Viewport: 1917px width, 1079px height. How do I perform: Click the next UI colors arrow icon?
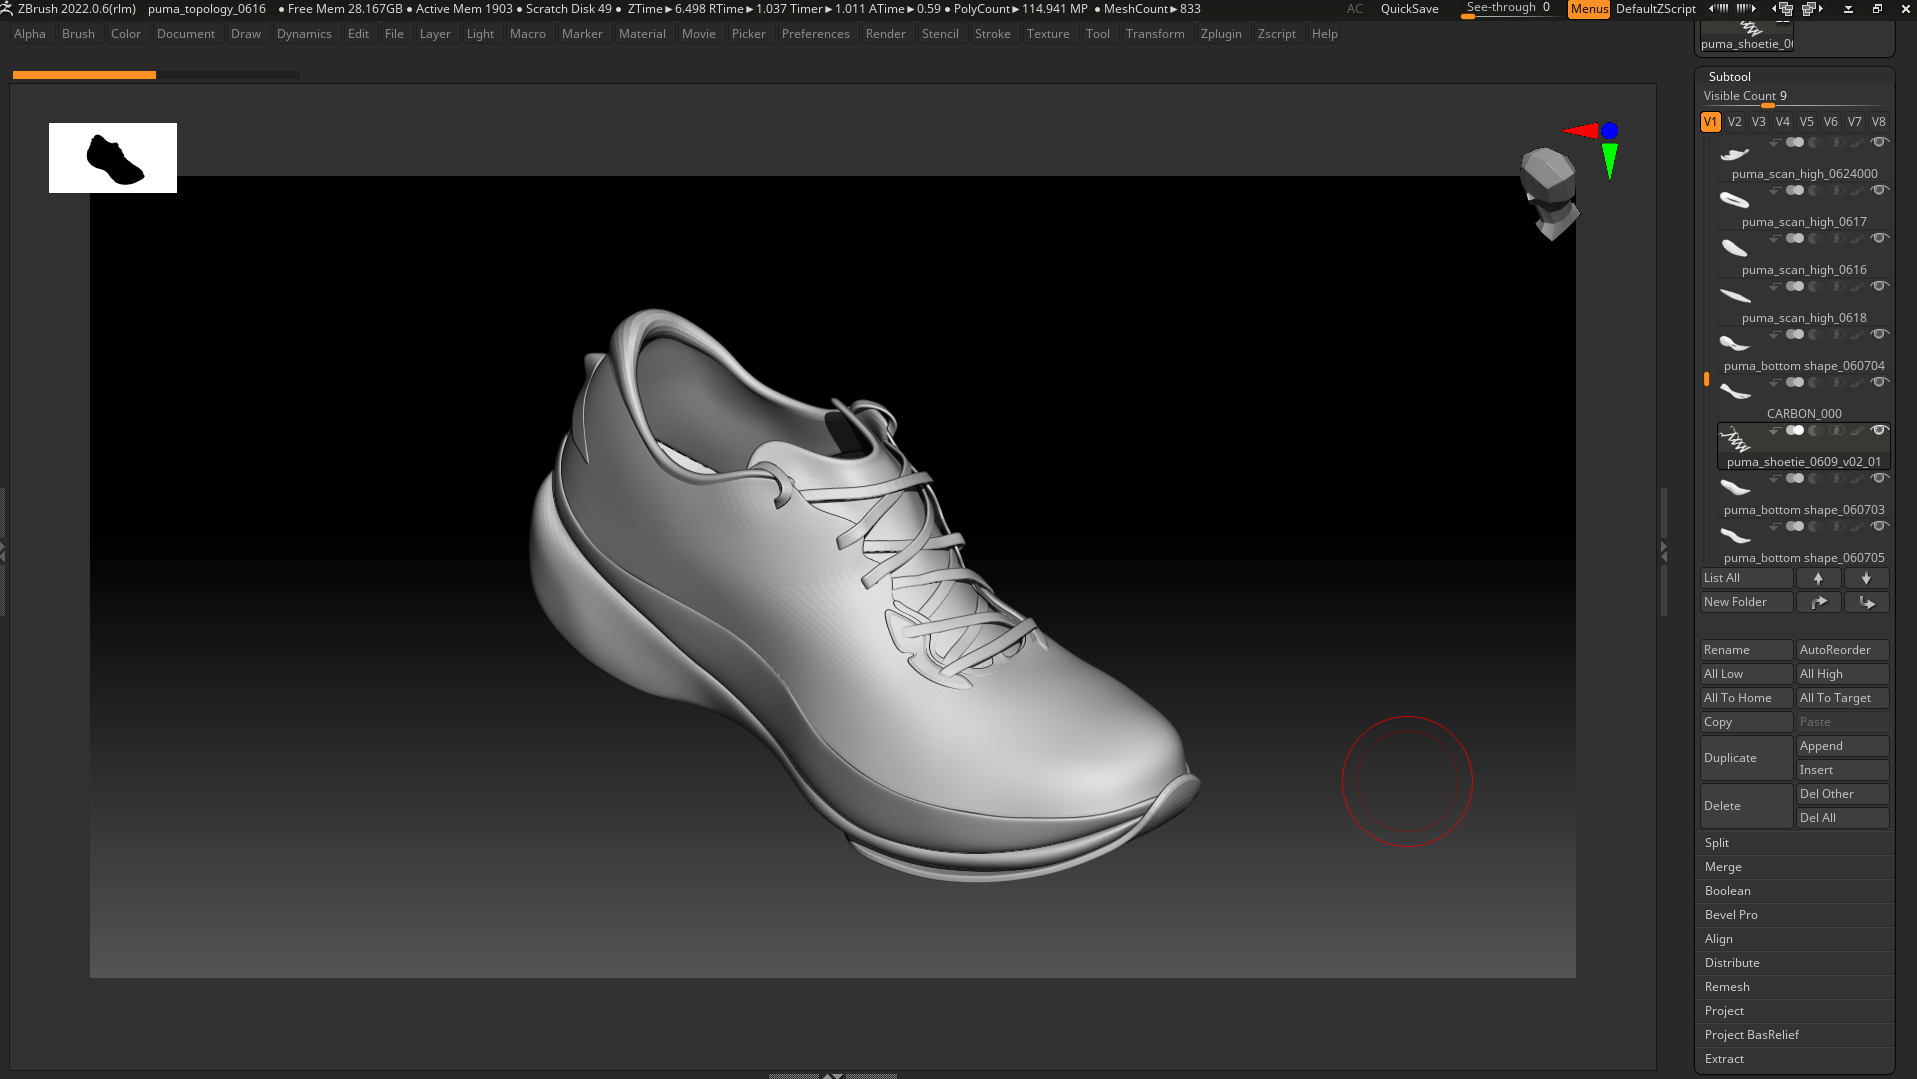point(1747,9)
